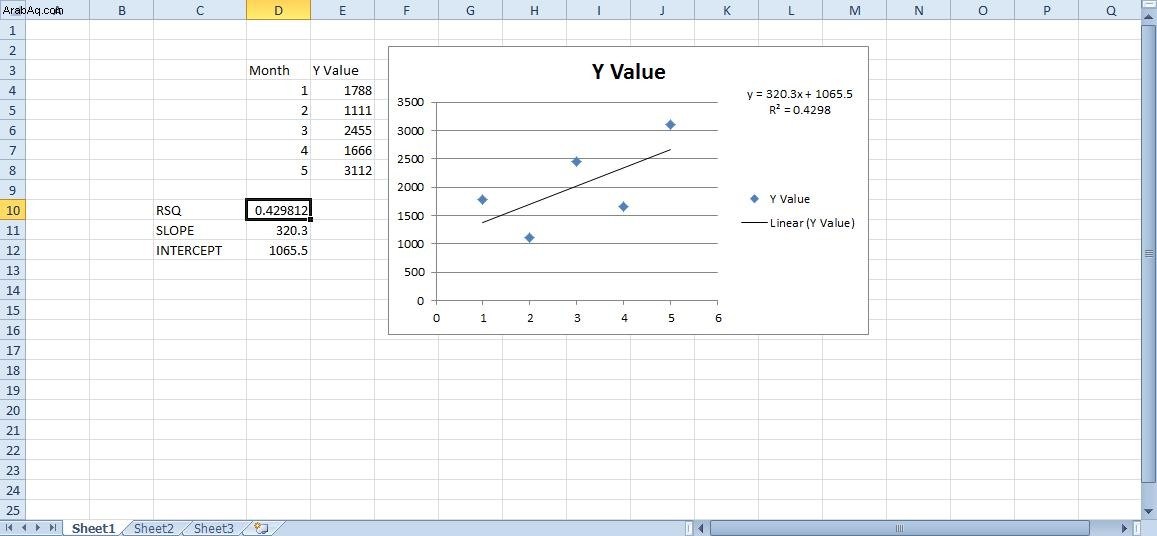1157x536 pixels.
Task: Click the vertical scrollbar on right edge
Action: pyautogui.click(x=1150, y=253)
